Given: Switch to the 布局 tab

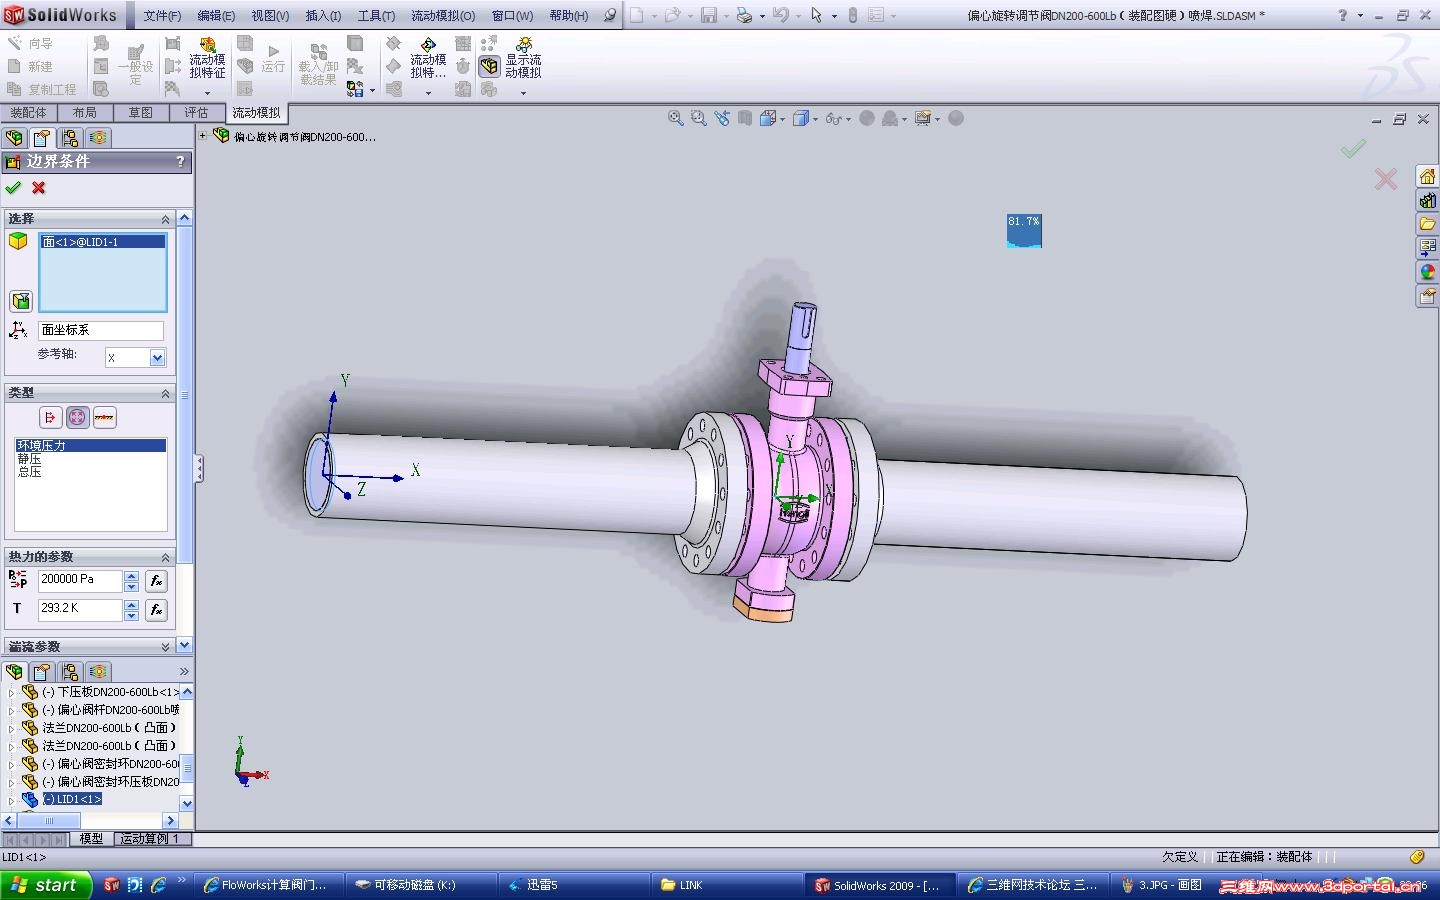Looking at the screenshot, I should (85, 113).
